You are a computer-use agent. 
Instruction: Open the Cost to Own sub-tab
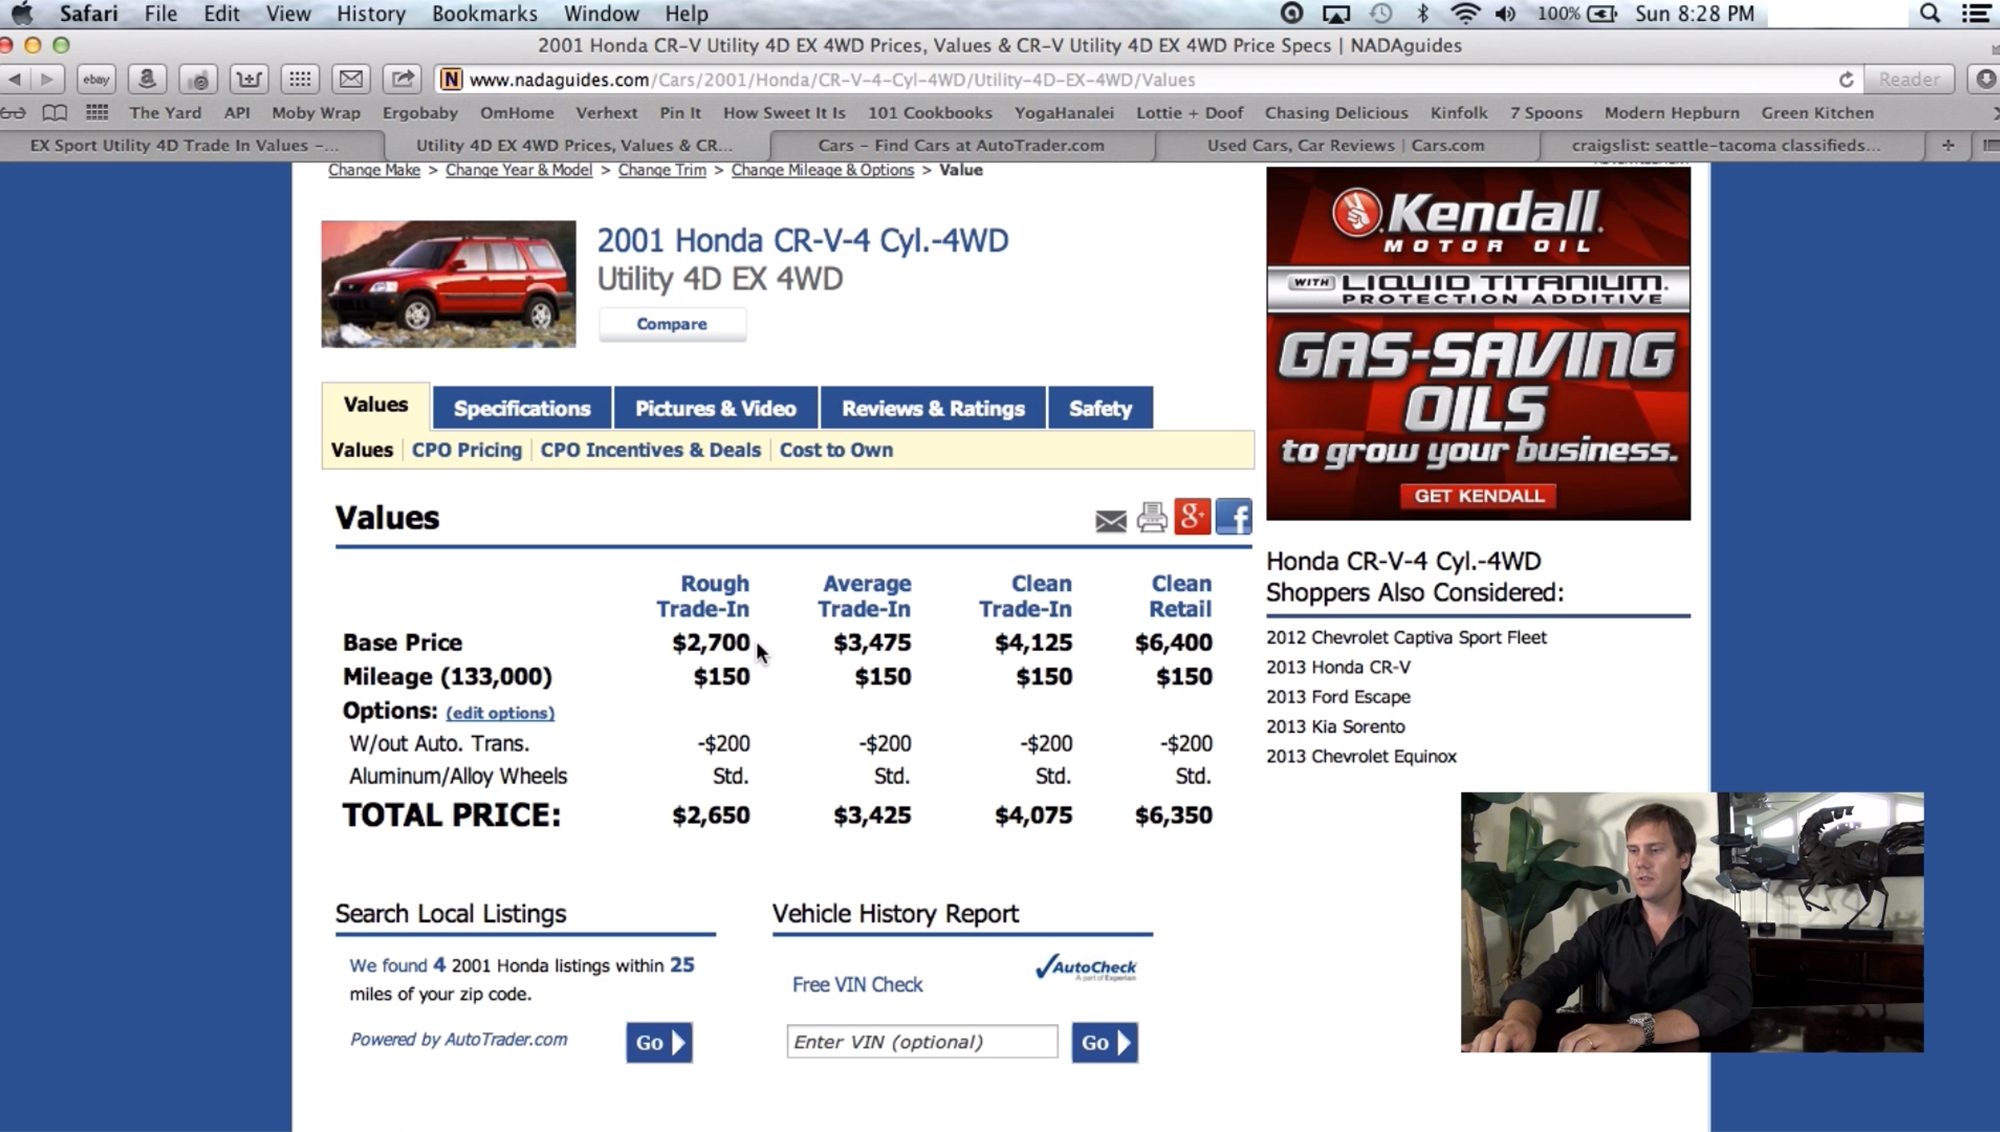tap(836, 450)
